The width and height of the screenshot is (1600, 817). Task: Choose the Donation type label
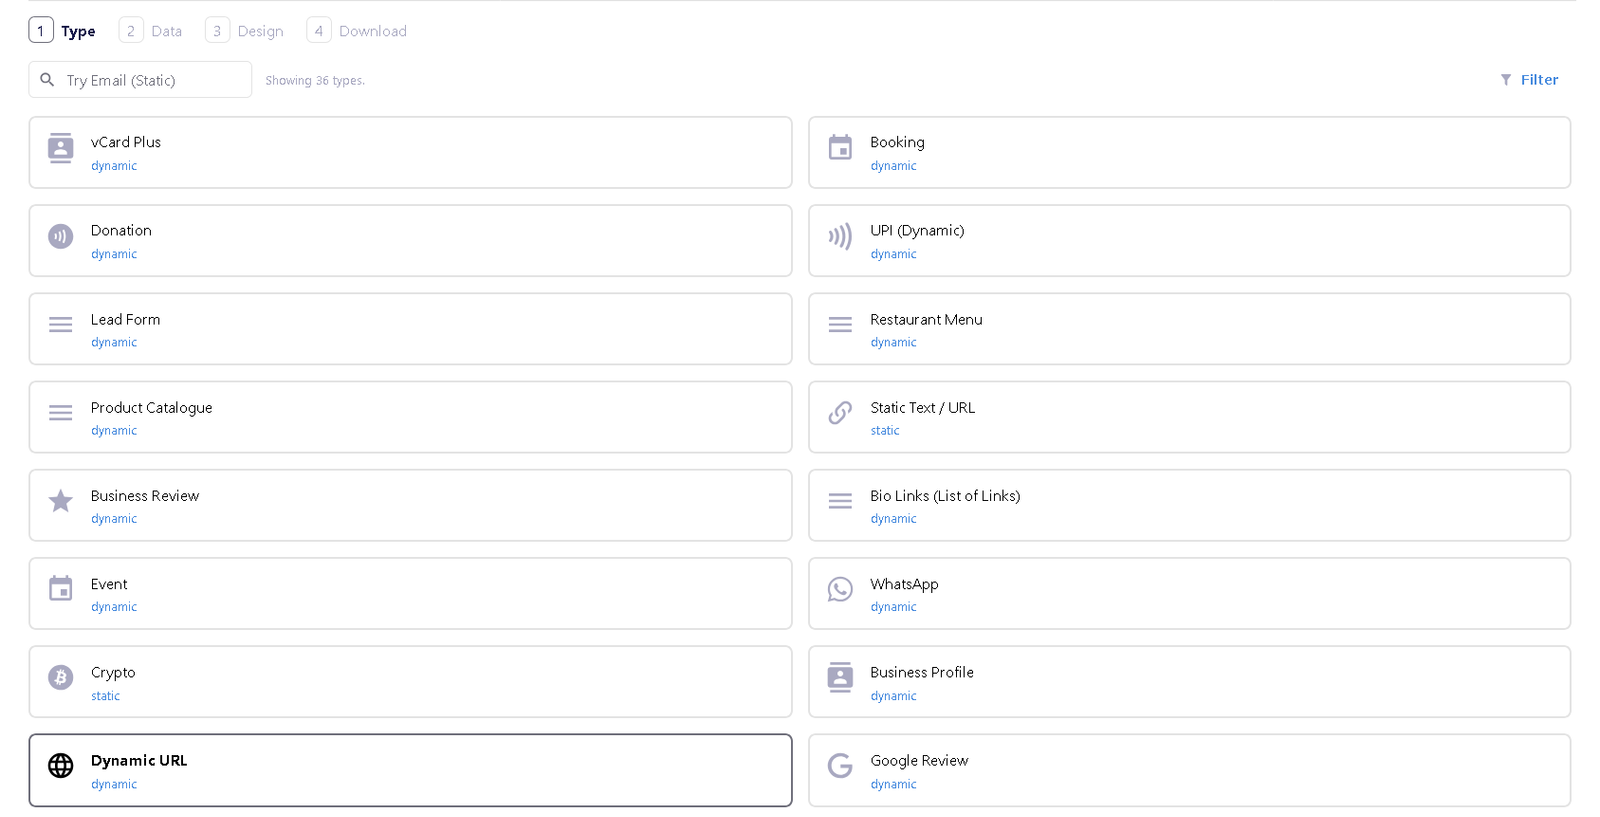coord(121,230)
